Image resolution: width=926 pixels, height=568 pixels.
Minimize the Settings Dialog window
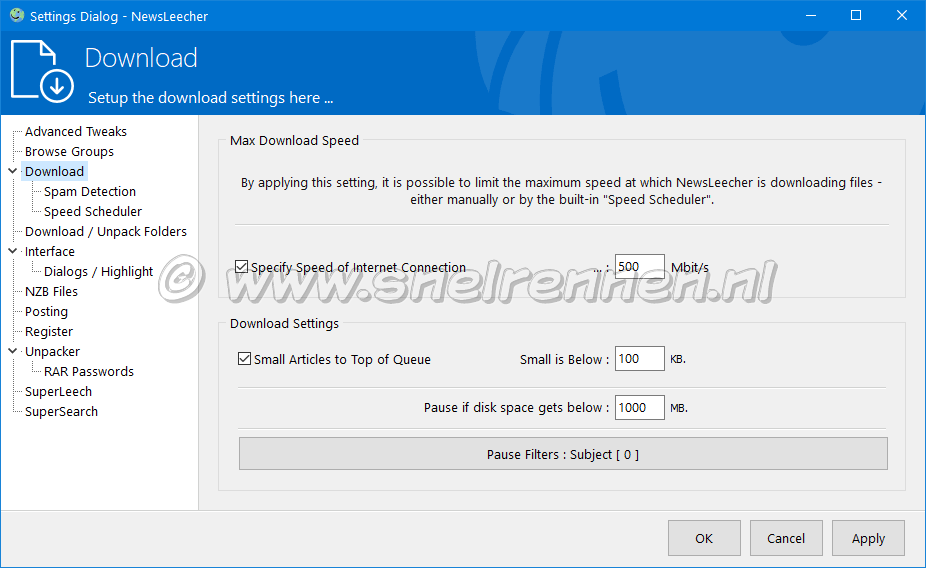pyautogui.click(x=811, y=15)
